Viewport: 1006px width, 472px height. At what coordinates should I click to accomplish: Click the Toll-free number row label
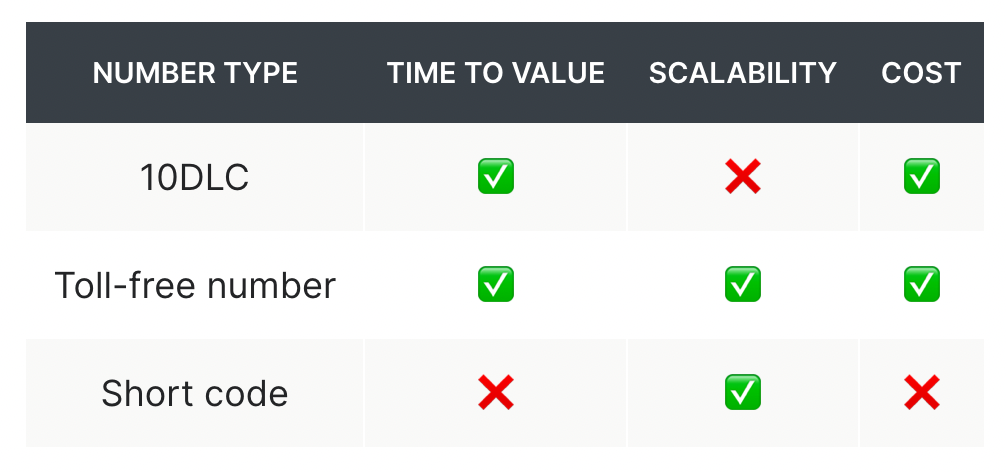click(195, 285)
